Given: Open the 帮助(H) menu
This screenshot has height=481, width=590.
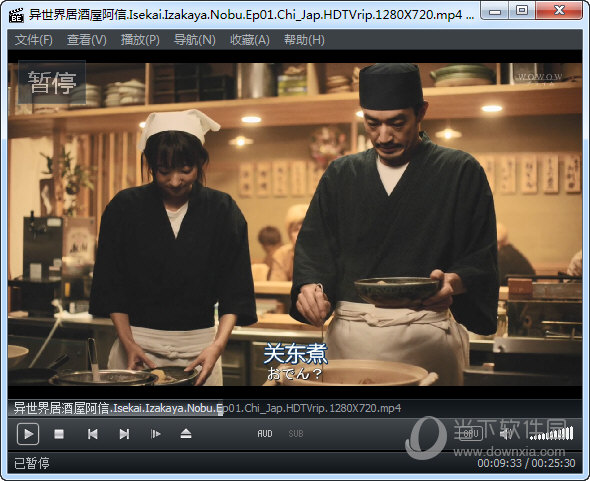Looking at the screenshot, I should click(x=304, y=40).
